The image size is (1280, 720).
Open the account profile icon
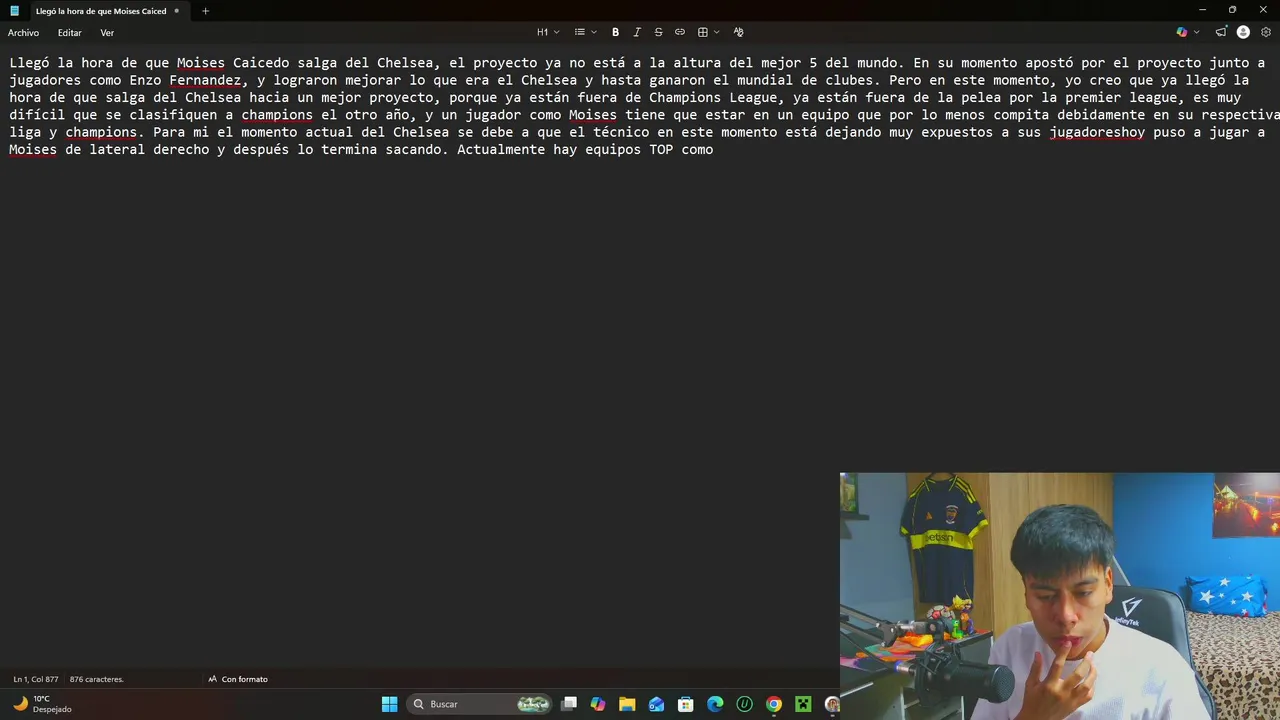click(1243, 32)
